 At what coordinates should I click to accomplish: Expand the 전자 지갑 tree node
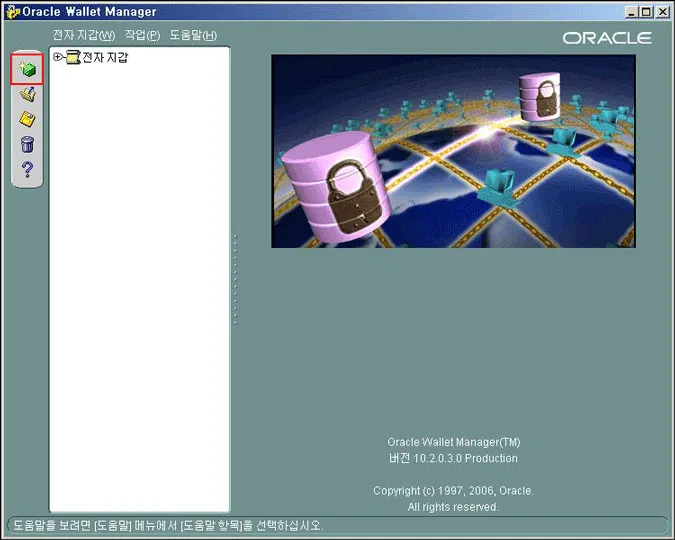(57, 56)
